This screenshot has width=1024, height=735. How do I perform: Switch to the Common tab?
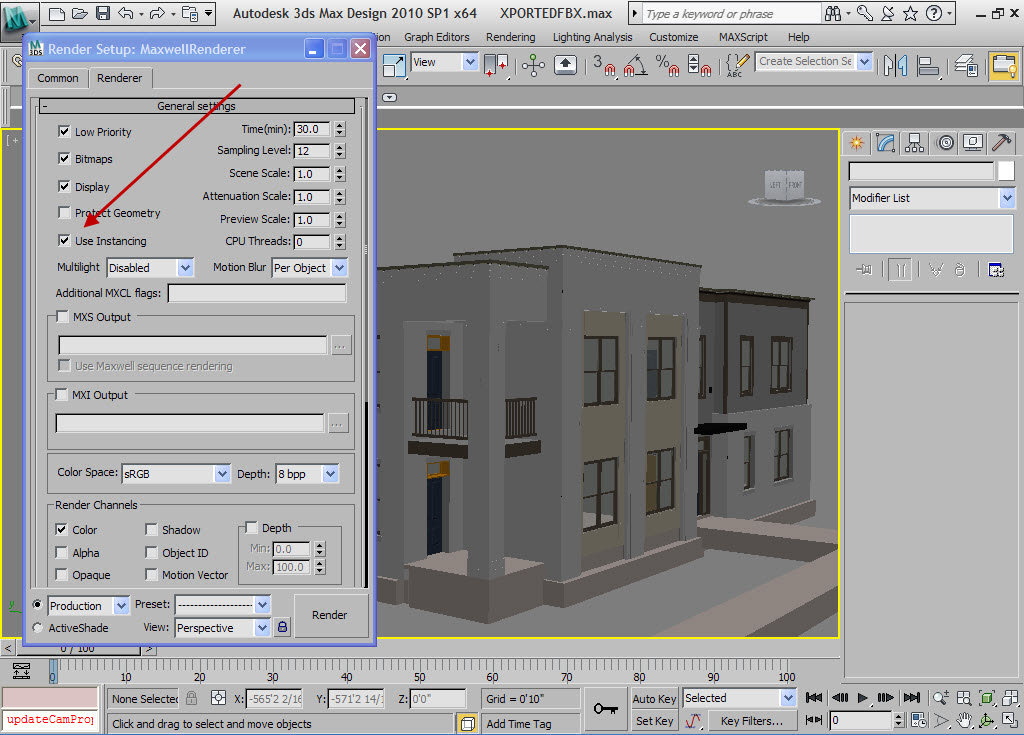pos(57,77)
